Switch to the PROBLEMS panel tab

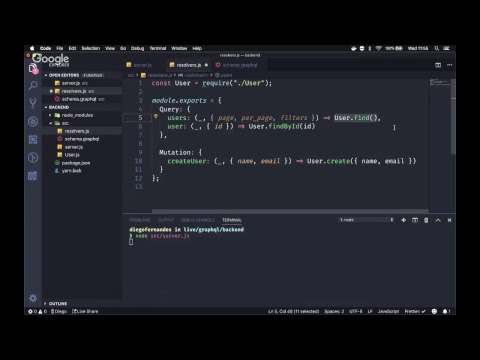point(140,220)
